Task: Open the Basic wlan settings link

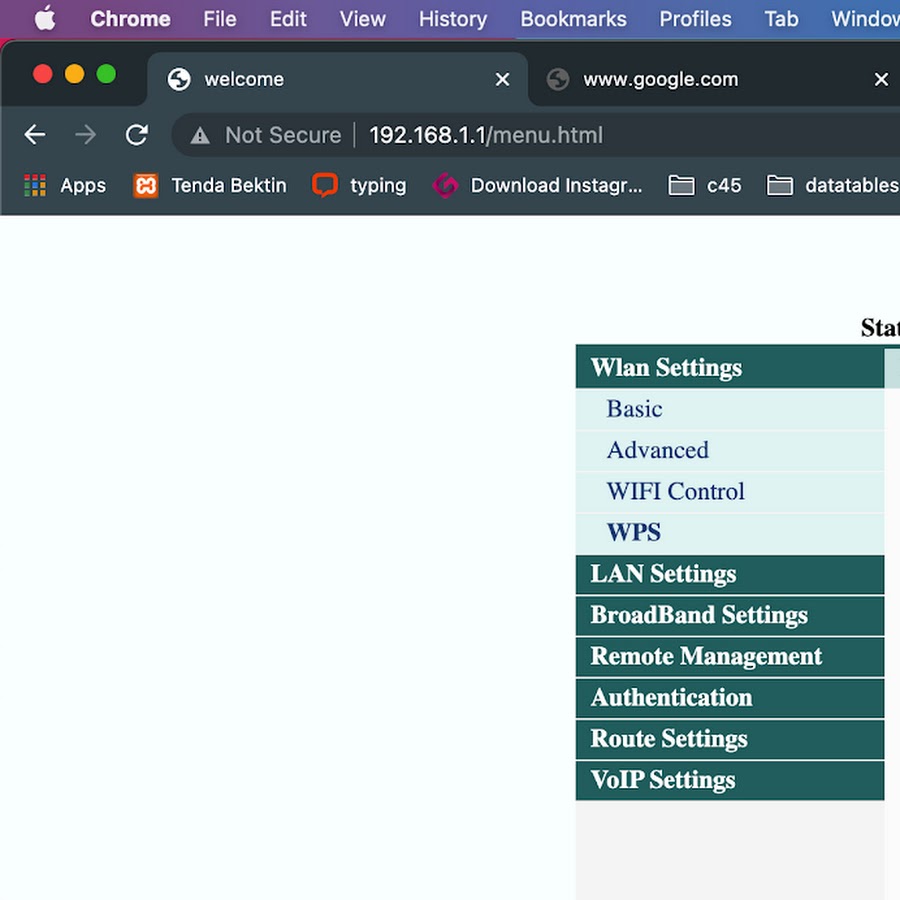Action: click(x=634, y=409)
